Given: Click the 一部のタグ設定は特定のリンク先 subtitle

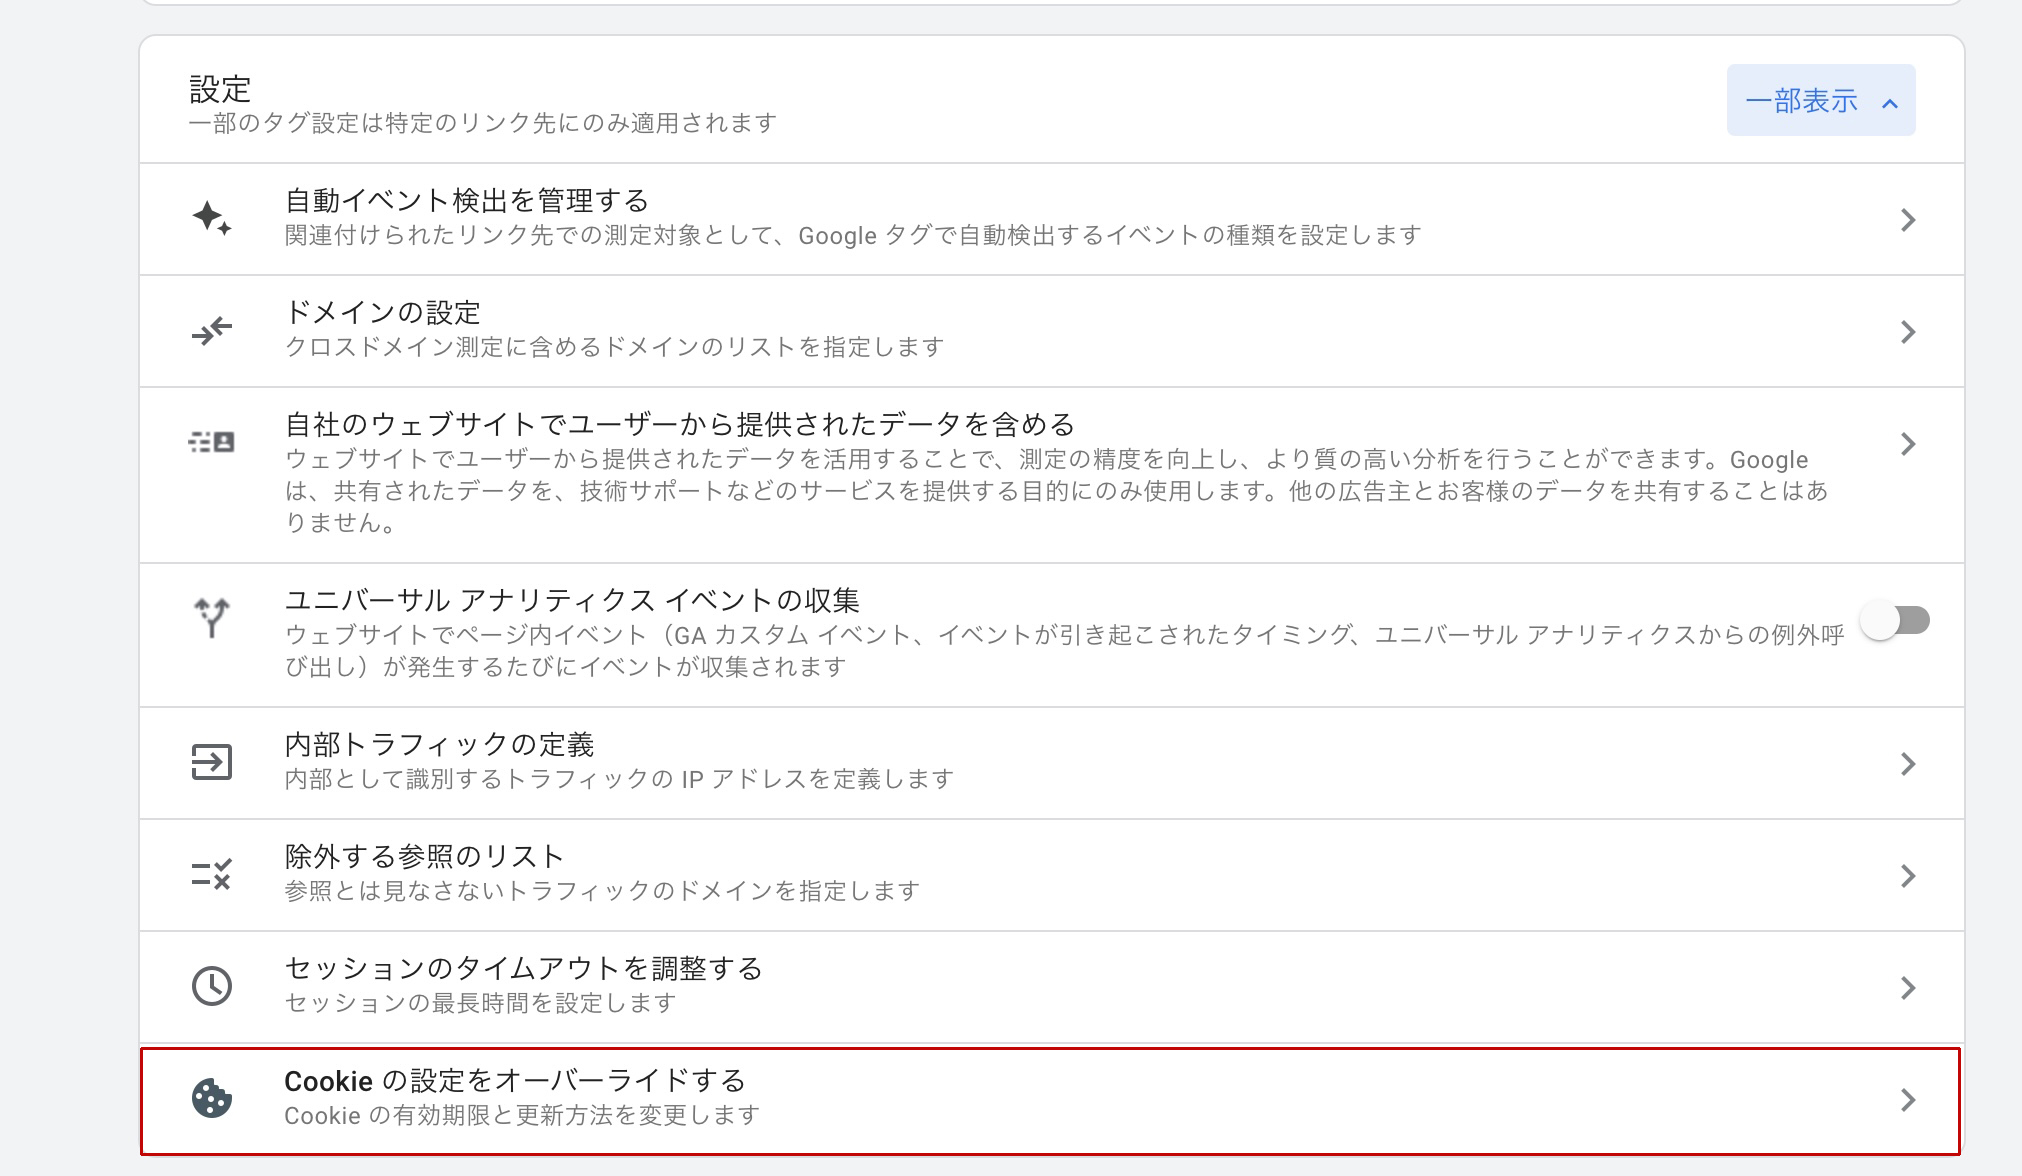Looking at the screenshot, I should (x=483, y=123).
